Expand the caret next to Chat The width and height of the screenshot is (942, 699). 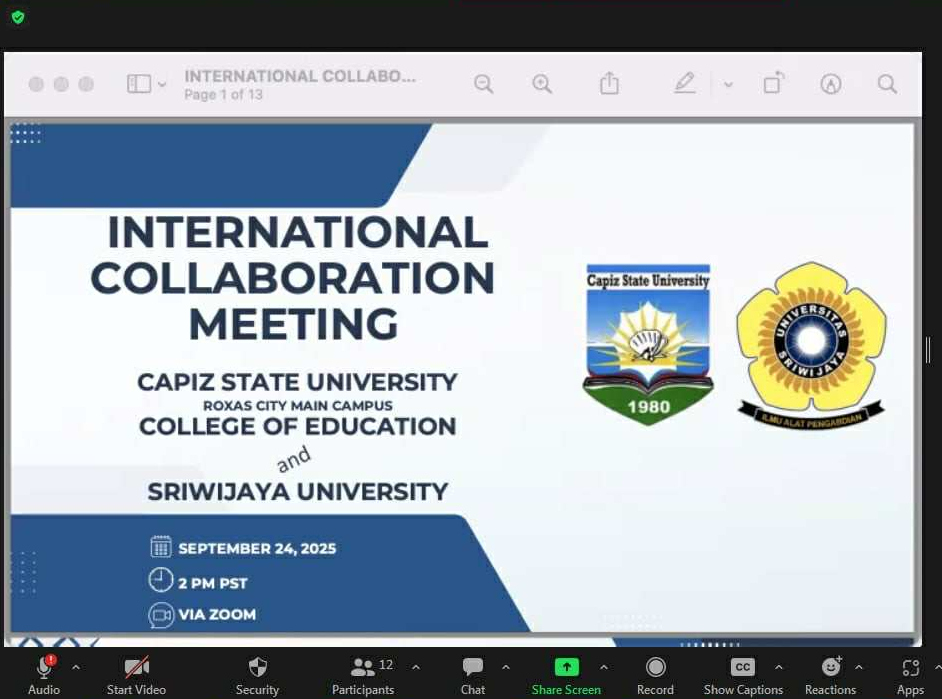point(505,667)
